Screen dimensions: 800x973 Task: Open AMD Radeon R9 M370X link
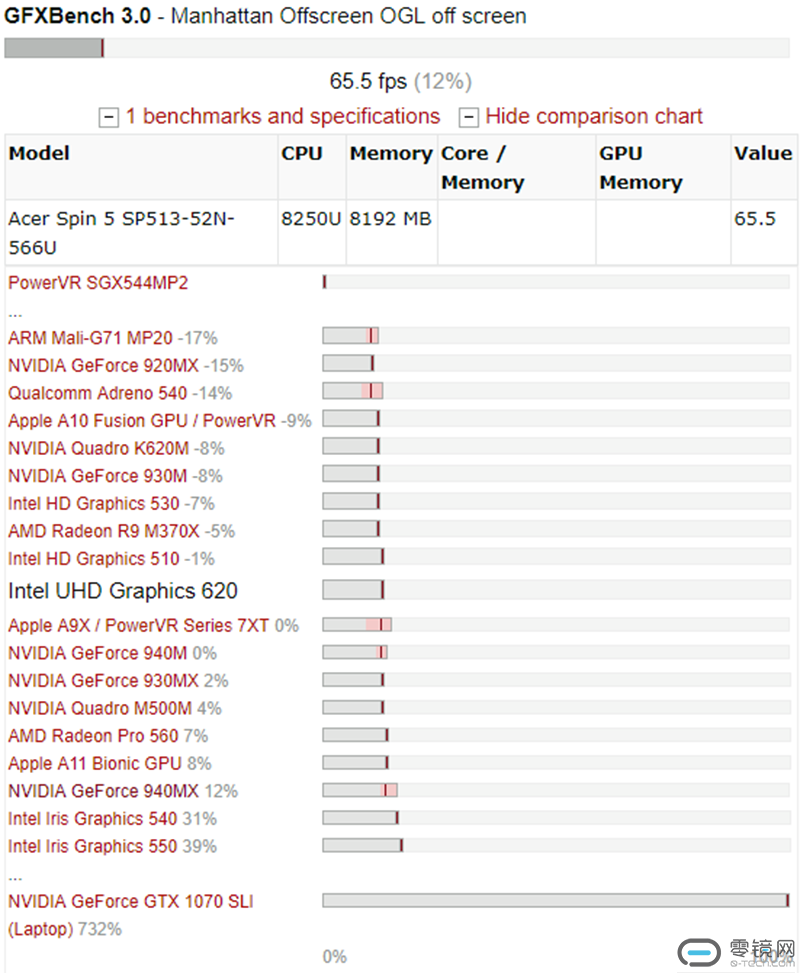[104, 531]
